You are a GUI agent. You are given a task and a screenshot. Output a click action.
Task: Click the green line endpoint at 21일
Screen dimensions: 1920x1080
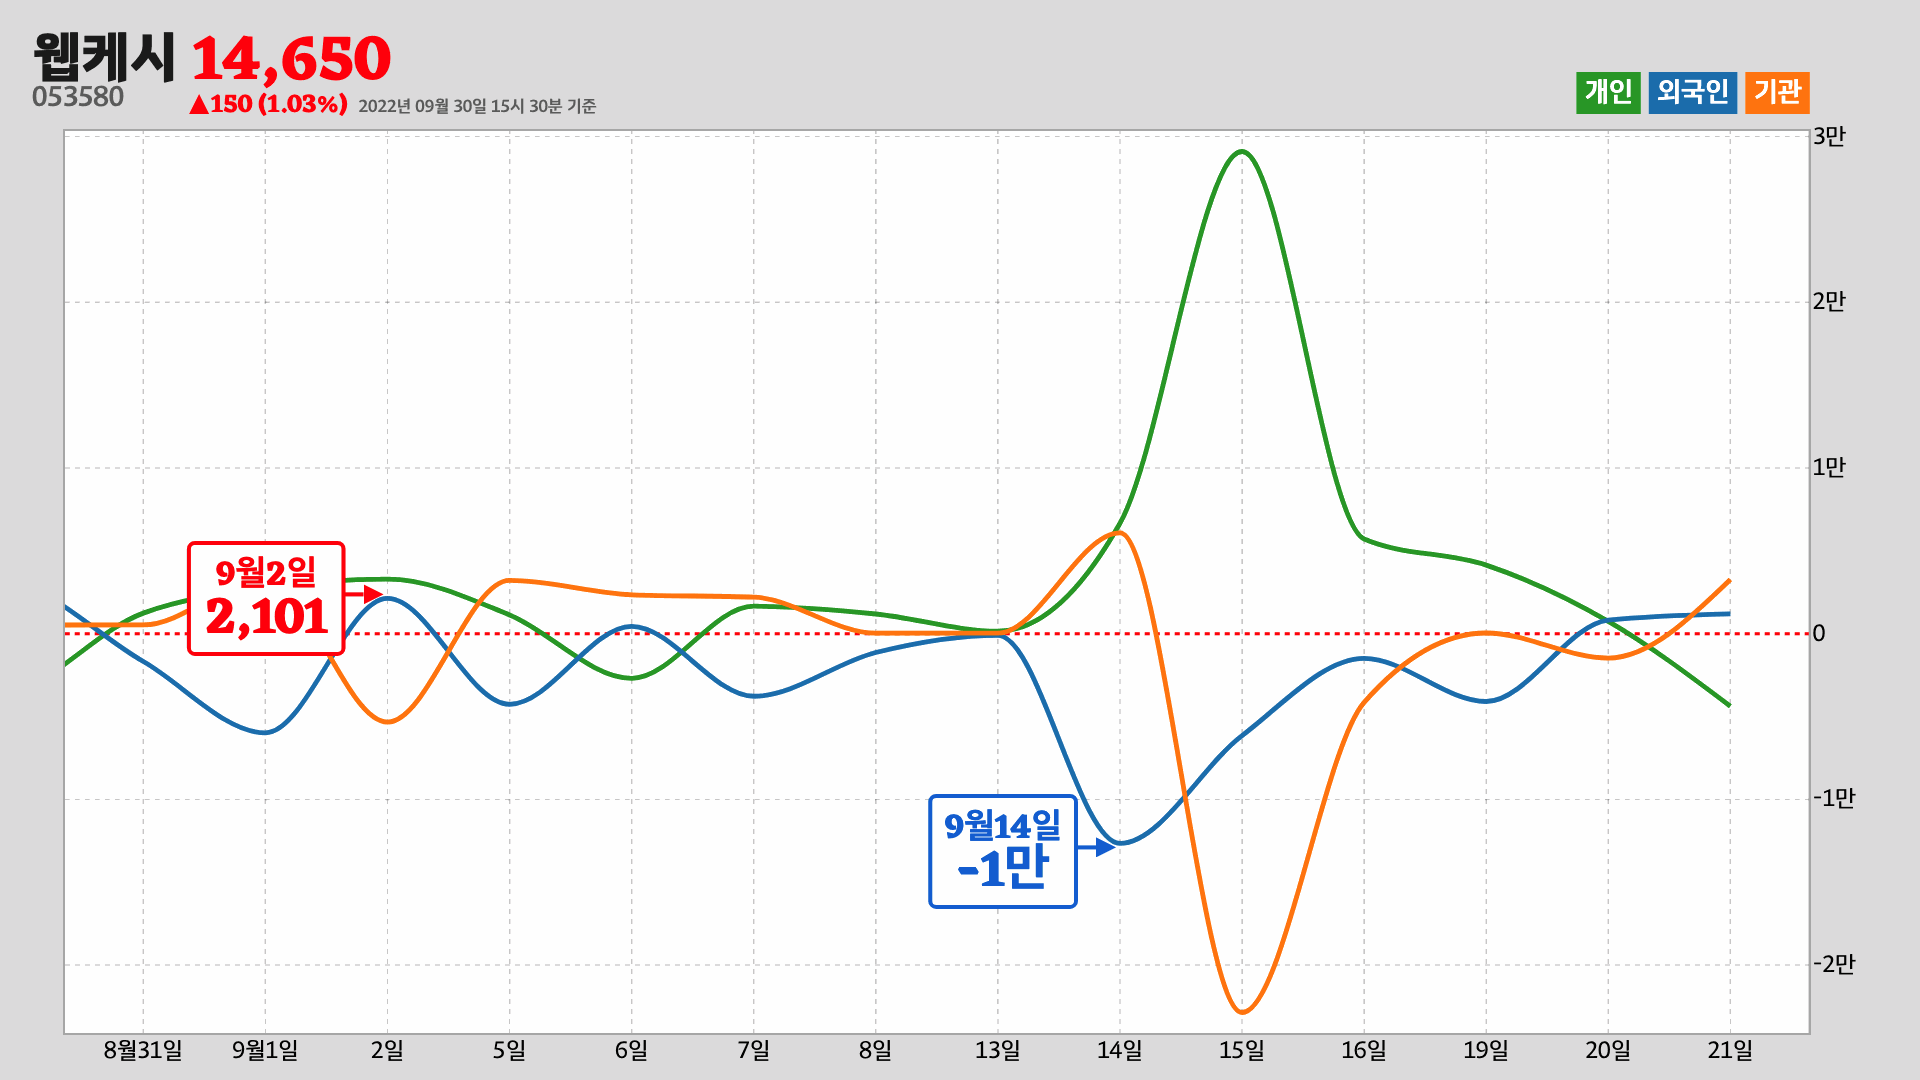(1729, 705)
